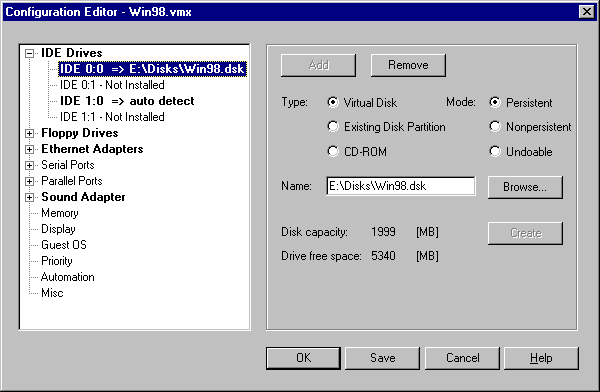
Task: Open the Misc settings item
Action: [x=52, y=293]
